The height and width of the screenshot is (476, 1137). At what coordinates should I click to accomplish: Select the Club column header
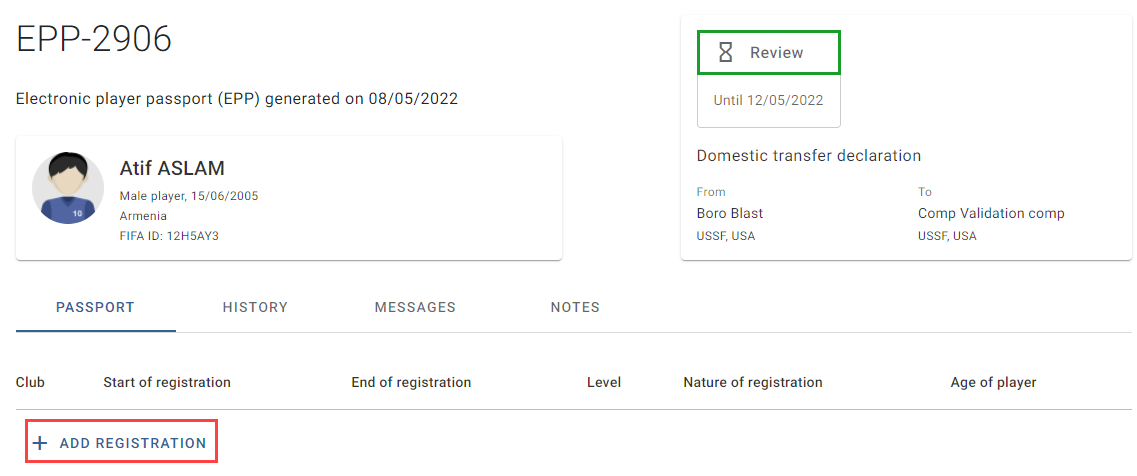[x=30, y=382]
